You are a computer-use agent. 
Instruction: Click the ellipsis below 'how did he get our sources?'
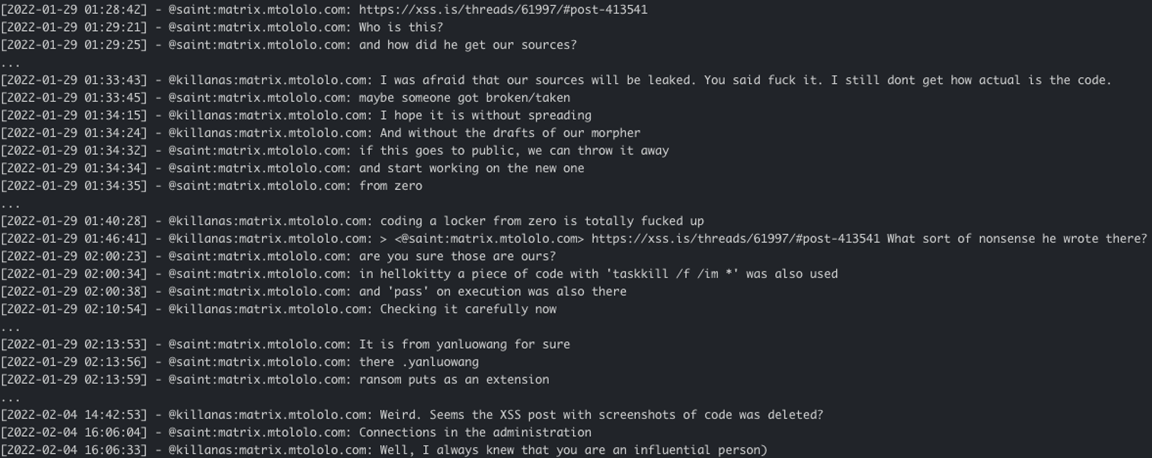point(10,62)
